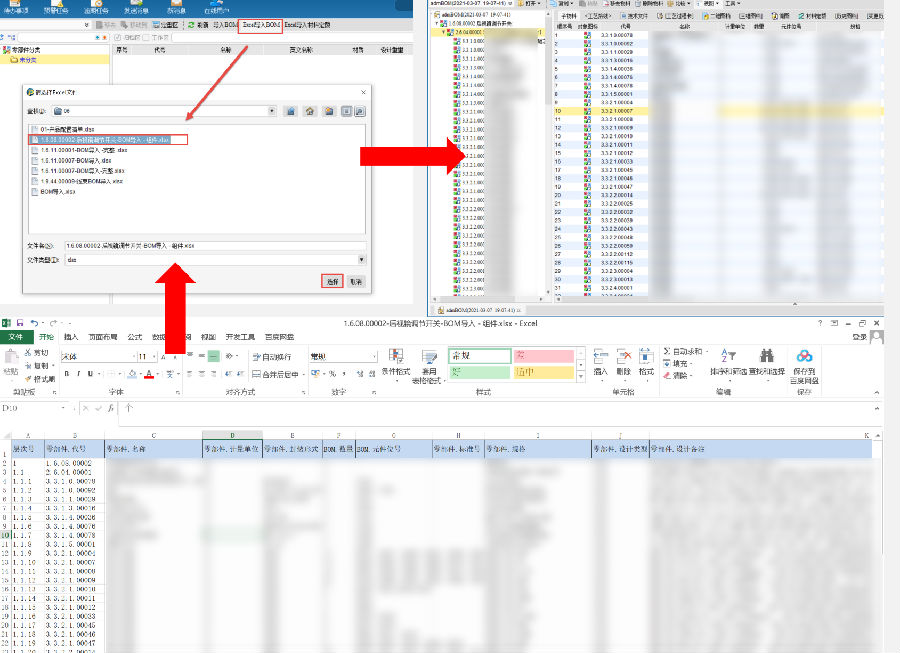Viewport: 900px width, 653px height.
Task: Open the 文件 tab in Excel
Action: pyautogui.click(x=16, y=338)
